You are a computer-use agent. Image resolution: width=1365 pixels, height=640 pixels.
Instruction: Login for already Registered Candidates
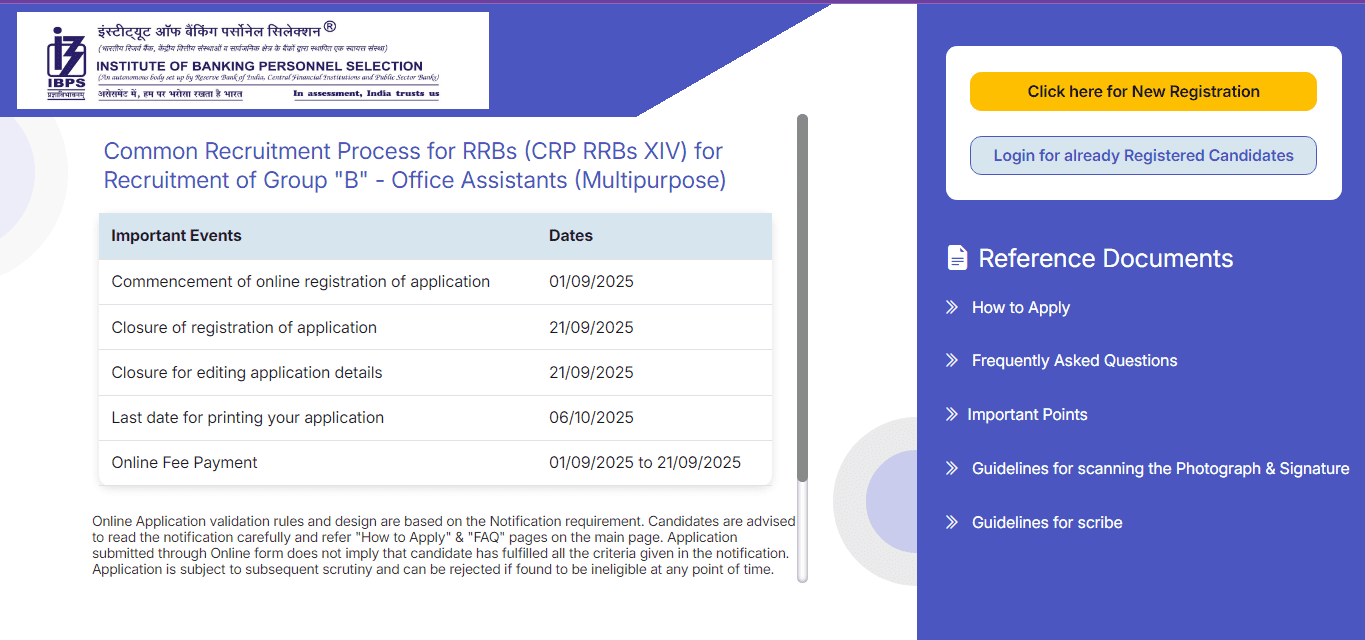[x=1142, y=155]
